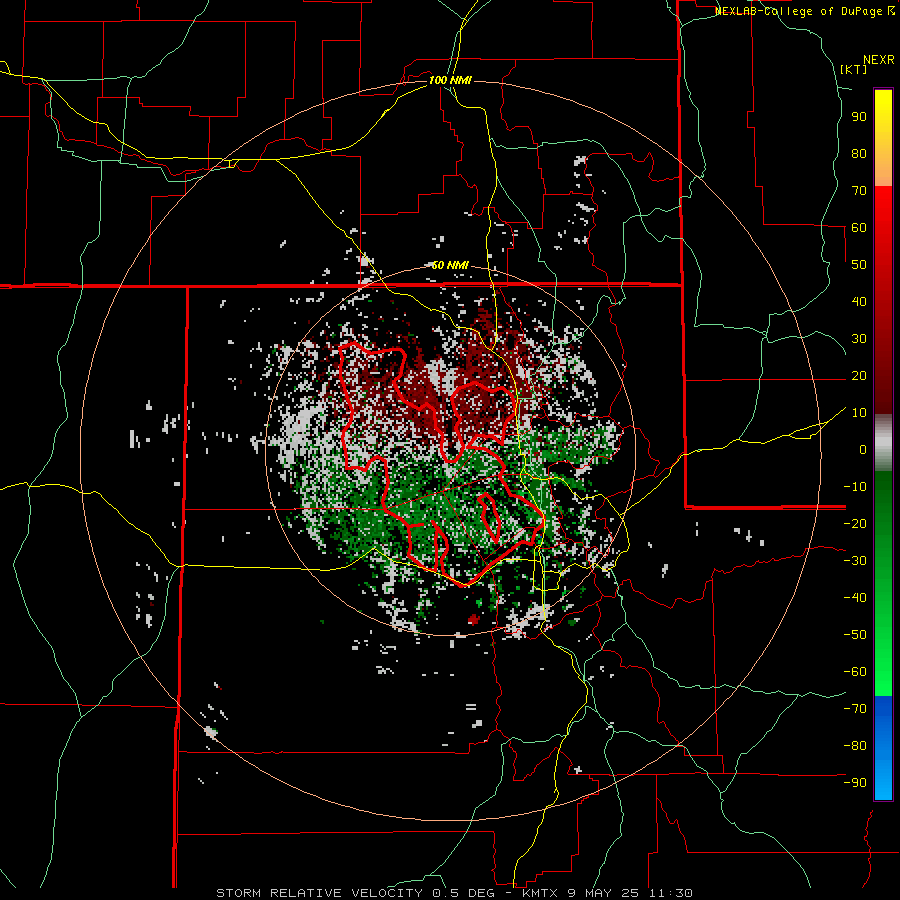
Task: Select the -80 value on velocity scale
Action: (x=855, y=746)
